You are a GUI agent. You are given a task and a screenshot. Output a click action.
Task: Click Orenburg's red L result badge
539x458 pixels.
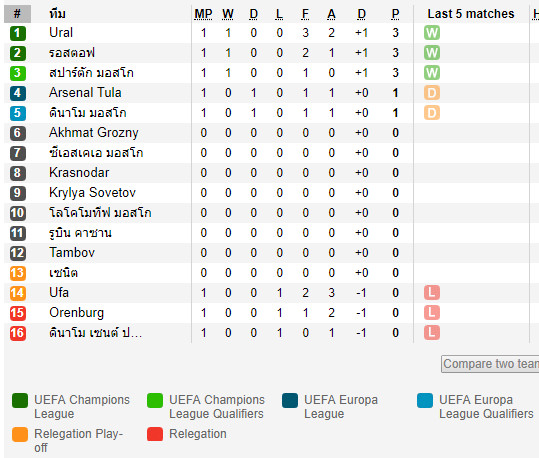pos(432,313)
